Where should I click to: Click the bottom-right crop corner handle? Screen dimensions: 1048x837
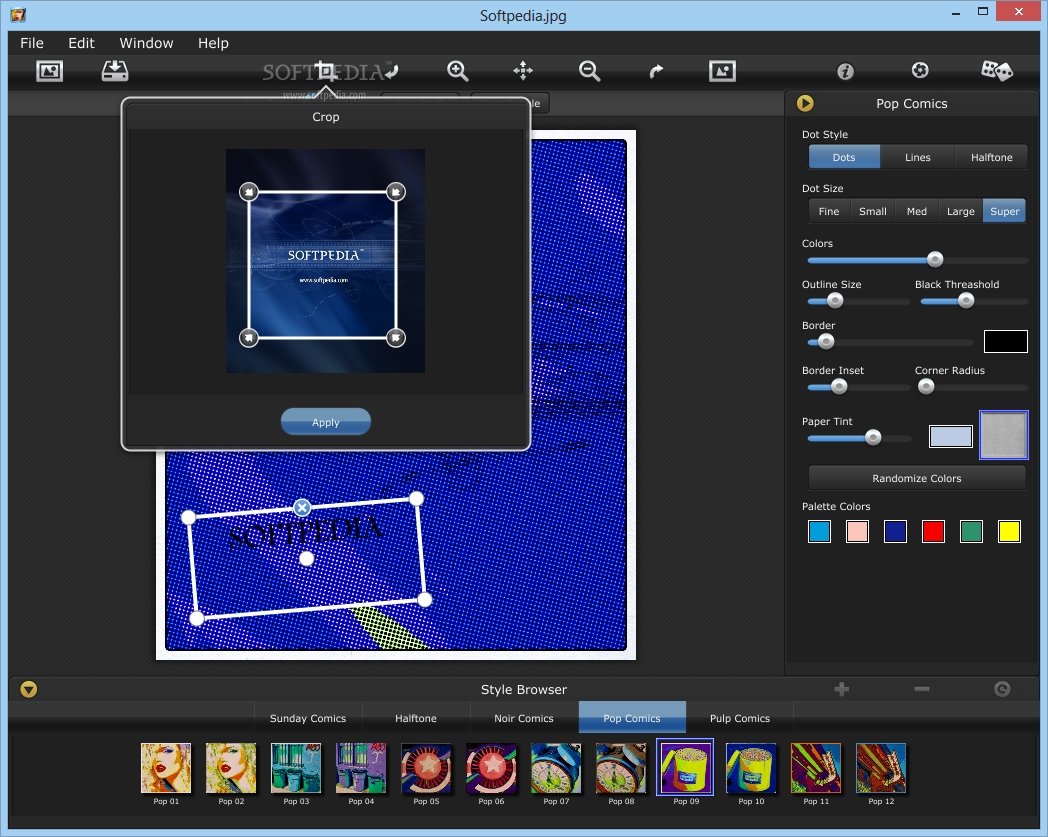tap(396, 338)
